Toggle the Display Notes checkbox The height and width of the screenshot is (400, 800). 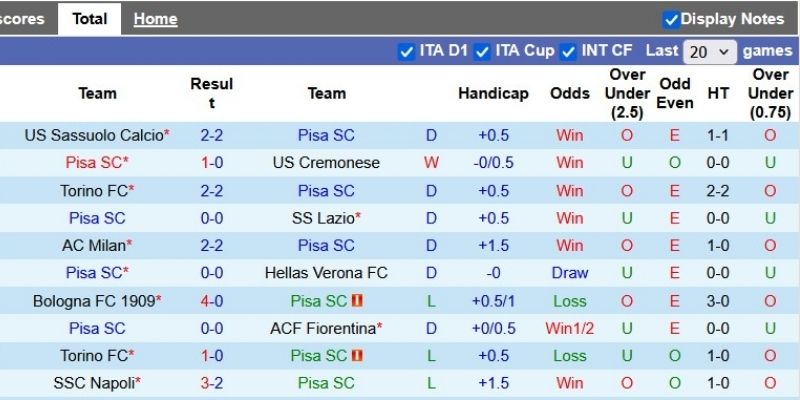(671, 19)
